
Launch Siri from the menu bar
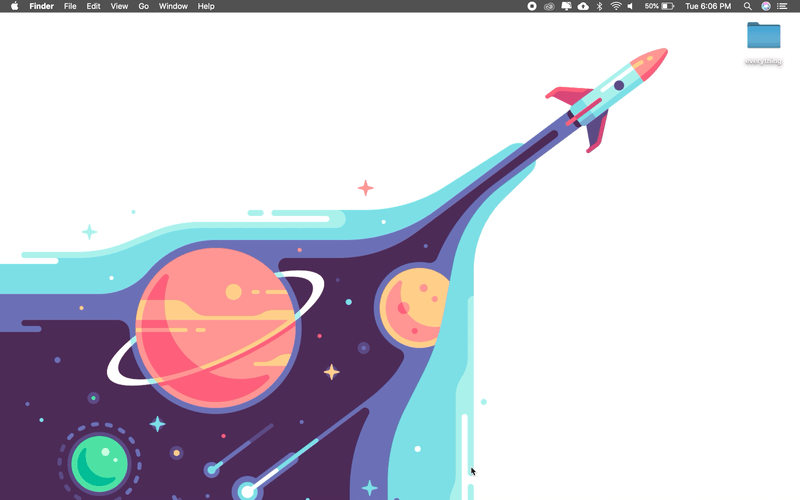[766, 6]
